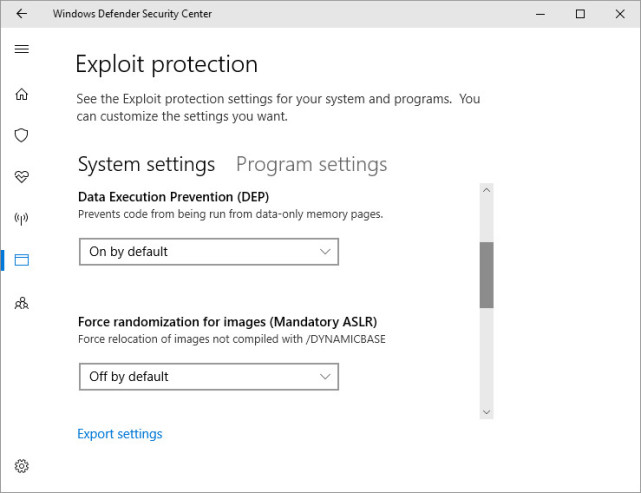
Task: Maximize the Windows Defender Security Center window
Action: [580, 14]
